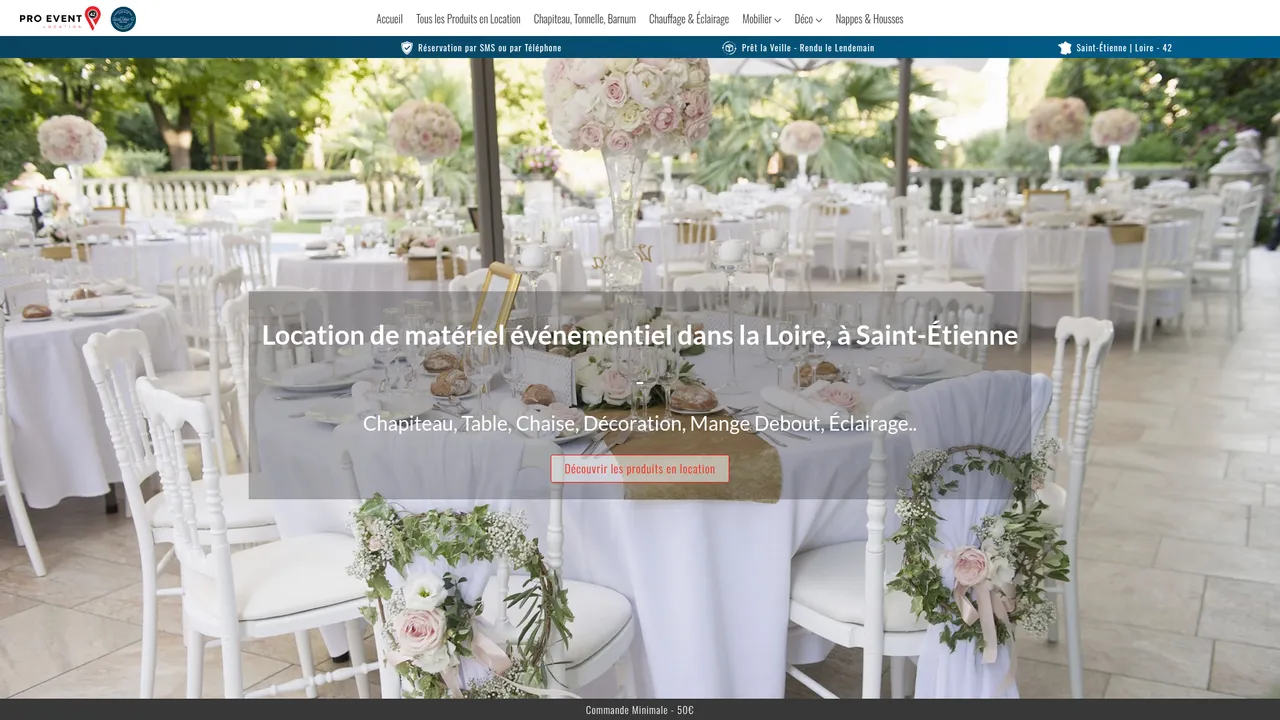This screenshot has height=720, width=1280.
Task: Click the 'Location de matériel événementiel' headline
Action: 640,335
